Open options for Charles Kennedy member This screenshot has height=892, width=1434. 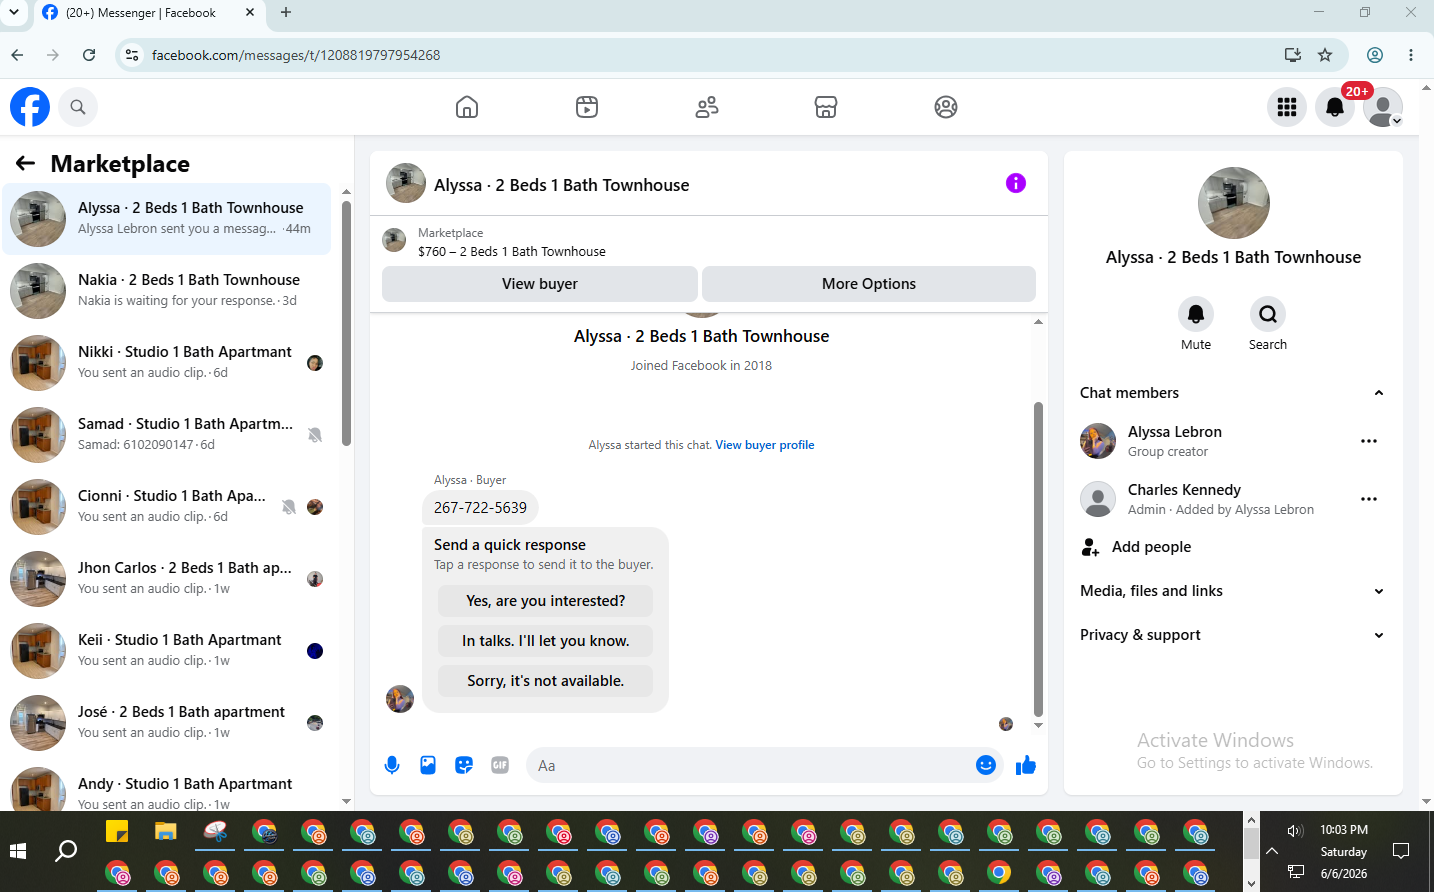[x=1369, y=499]
